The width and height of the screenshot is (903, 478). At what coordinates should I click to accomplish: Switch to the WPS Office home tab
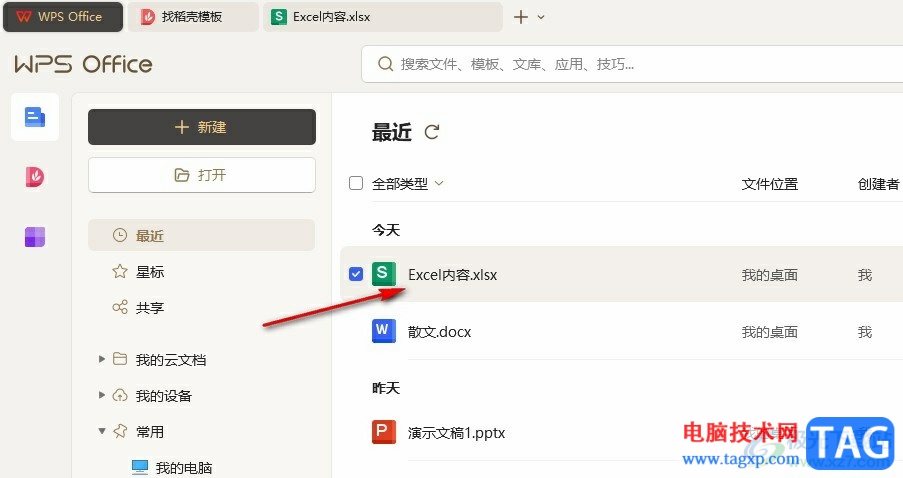point(63,17)
